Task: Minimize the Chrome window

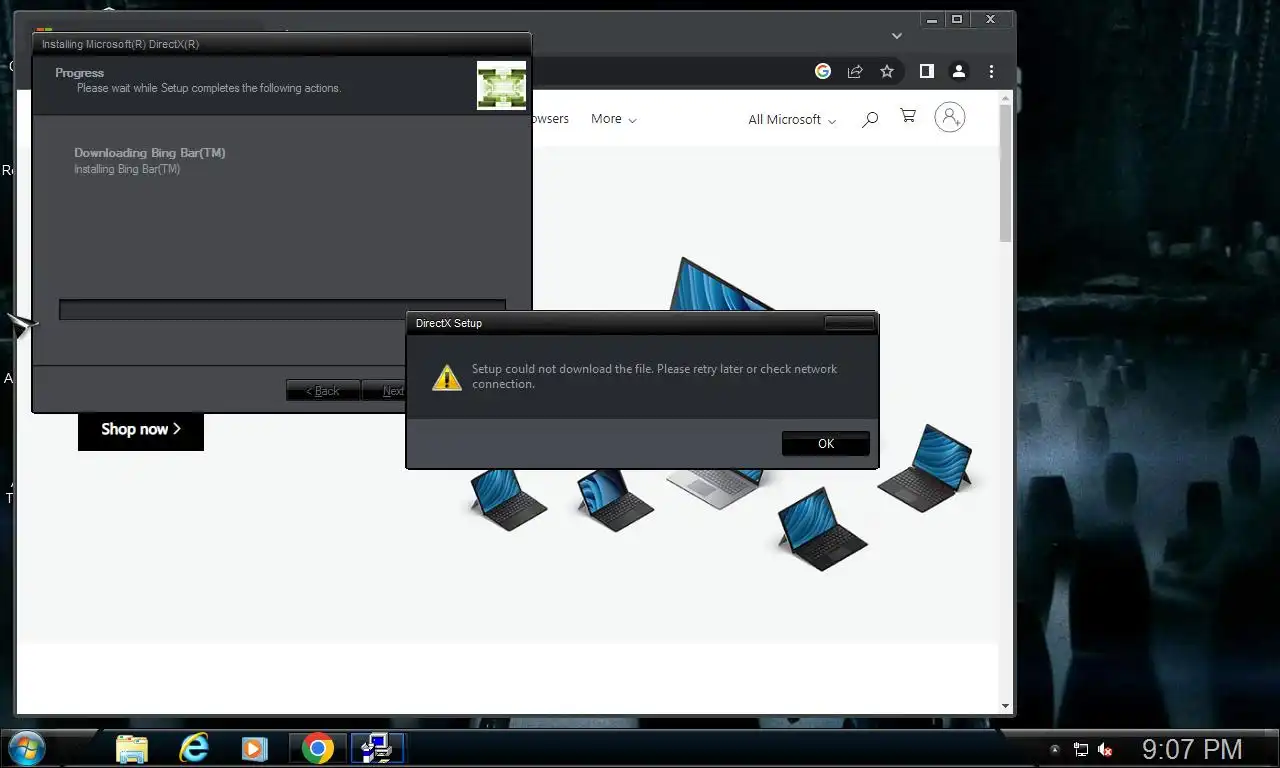Action: coord(932,19)
